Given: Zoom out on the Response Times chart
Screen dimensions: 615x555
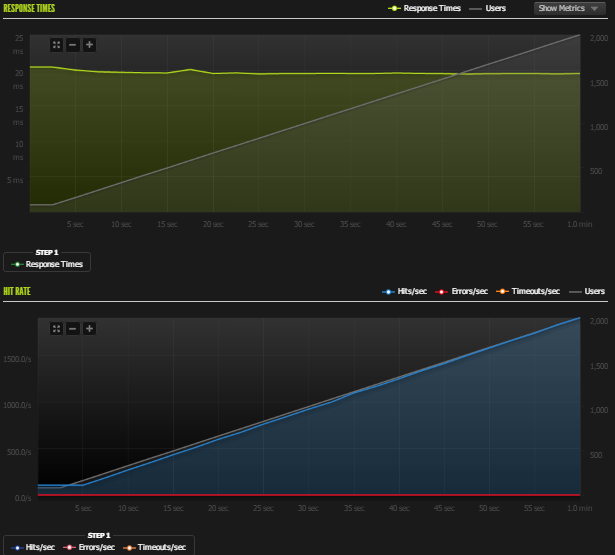Looking at the screenshot, I should coord(73,45).
